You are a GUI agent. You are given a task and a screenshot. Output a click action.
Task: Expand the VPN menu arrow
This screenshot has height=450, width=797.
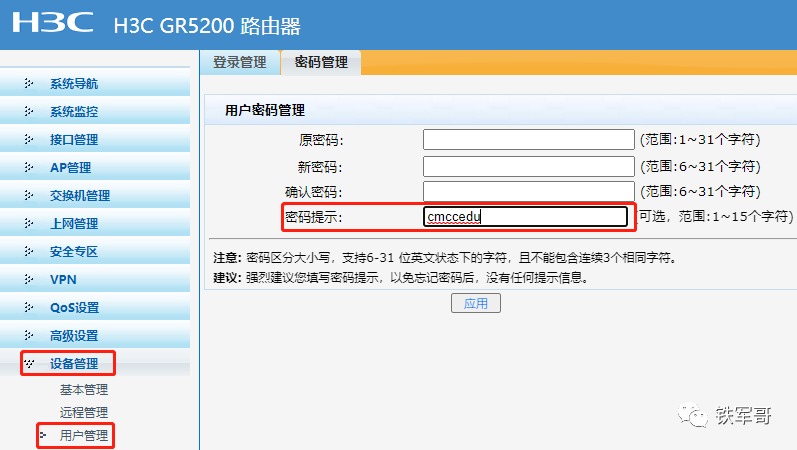(28, 279)
